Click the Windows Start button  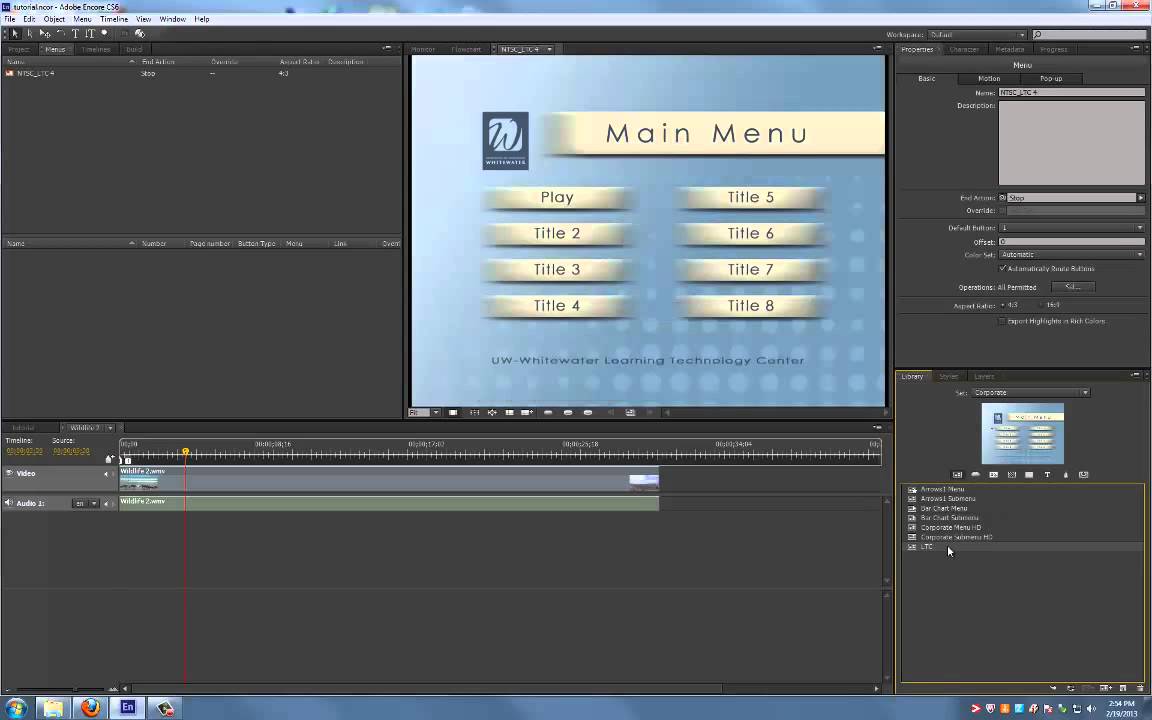point(15,708)
